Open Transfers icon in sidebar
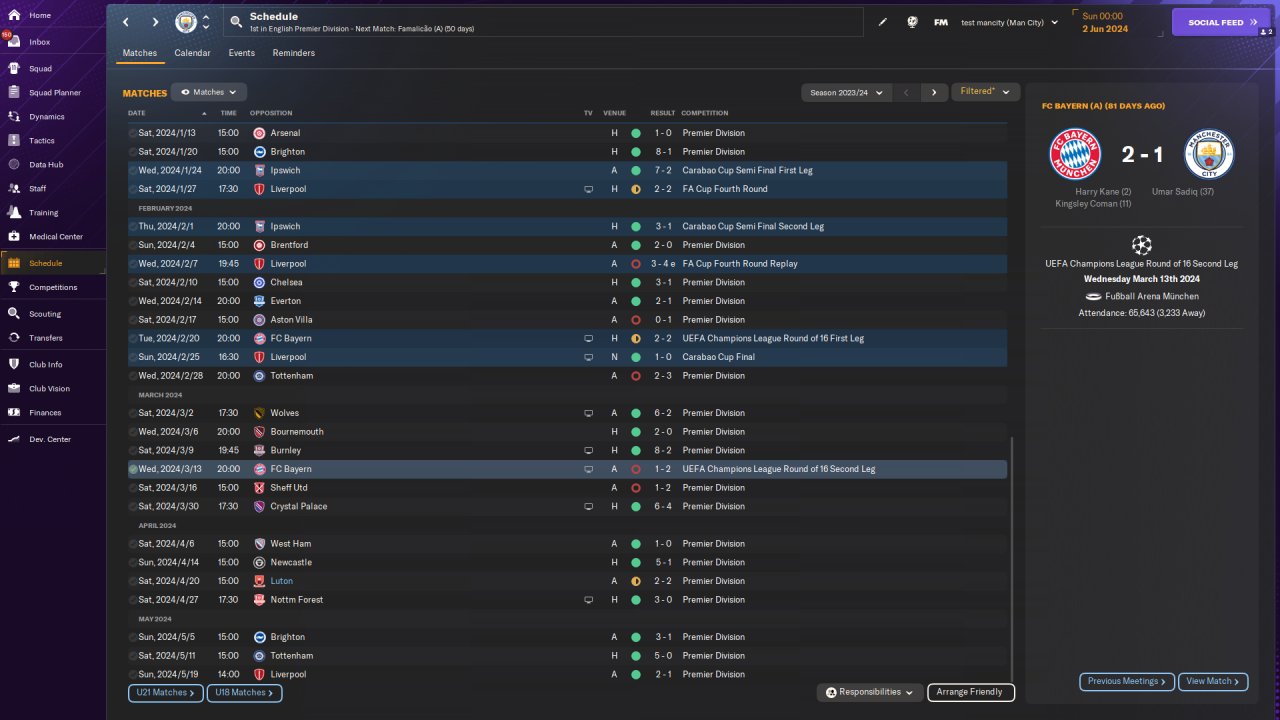The height and width of the screenshot is (720, 1280). [x=14, y=338]
